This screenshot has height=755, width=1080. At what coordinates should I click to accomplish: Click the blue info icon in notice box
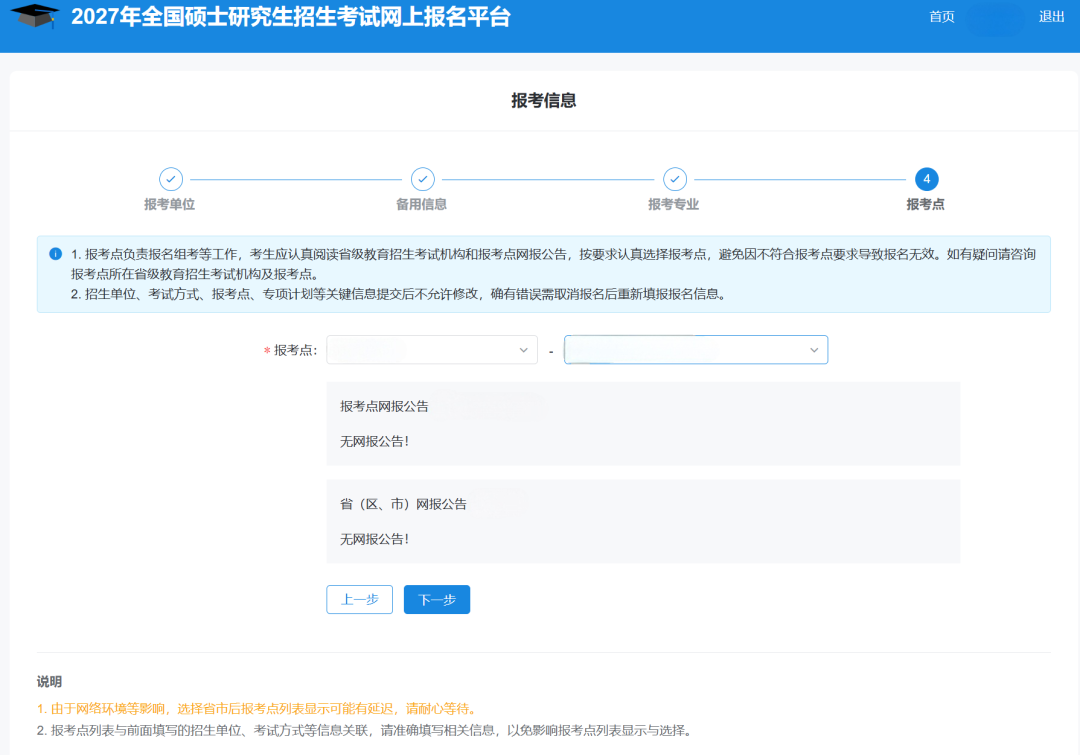click(56, 254)
